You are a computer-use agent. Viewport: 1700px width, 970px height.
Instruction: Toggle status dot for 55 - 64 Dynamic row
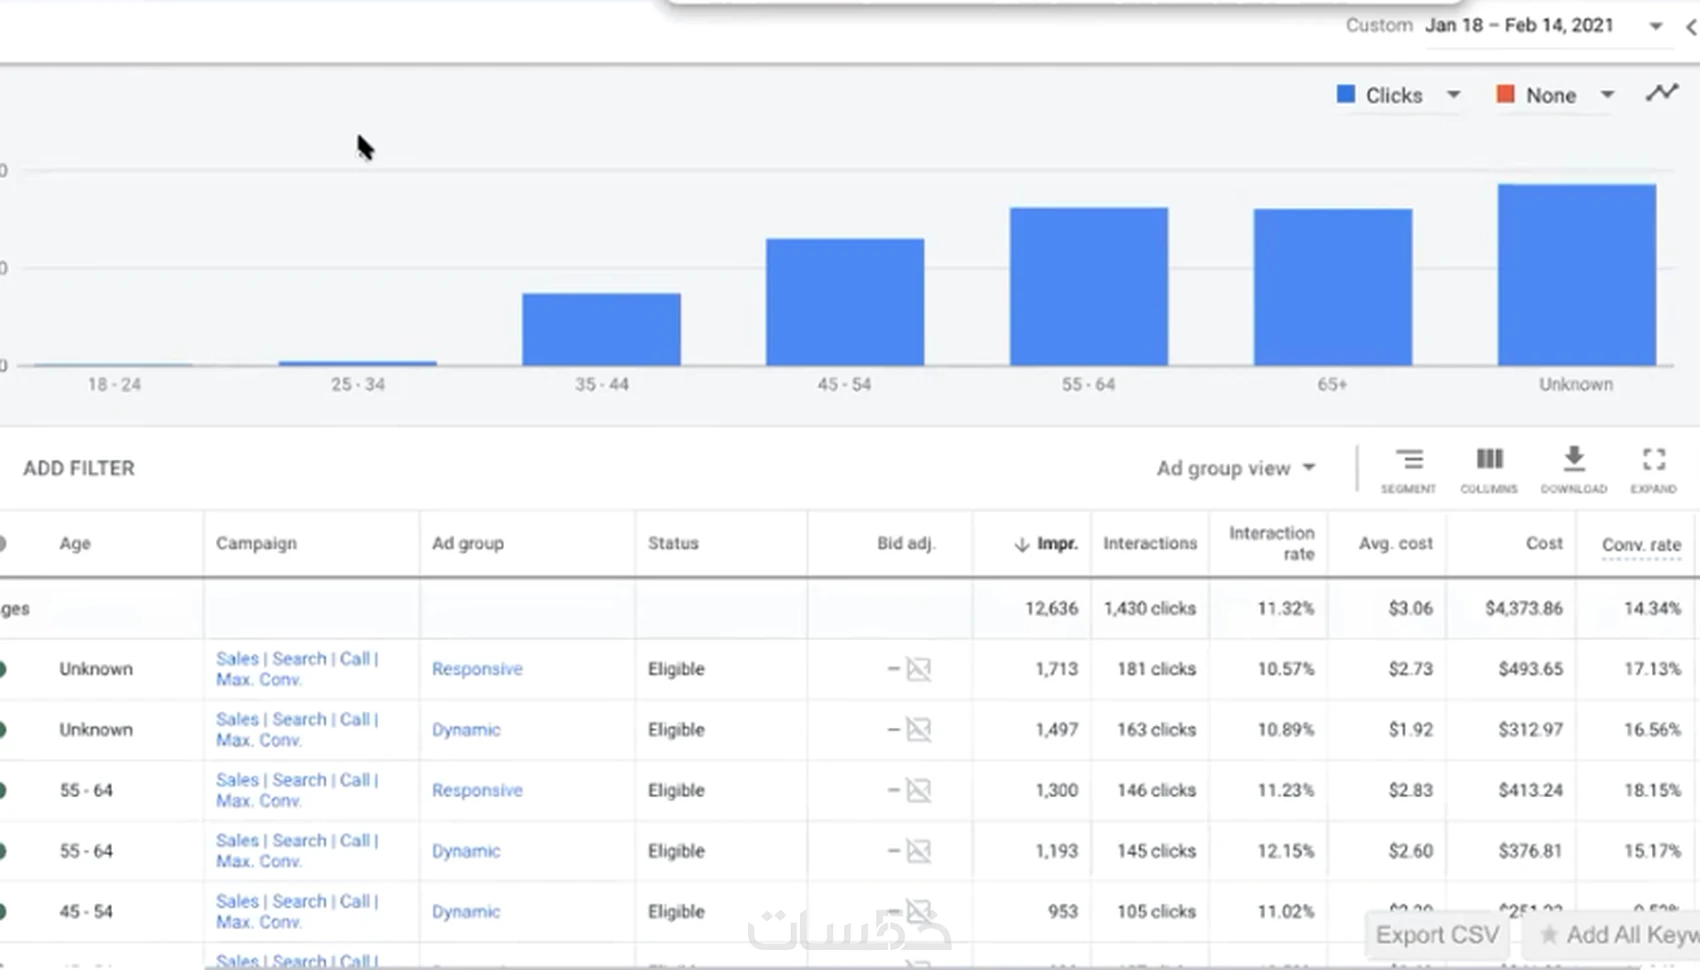click(x=3, y=851)
